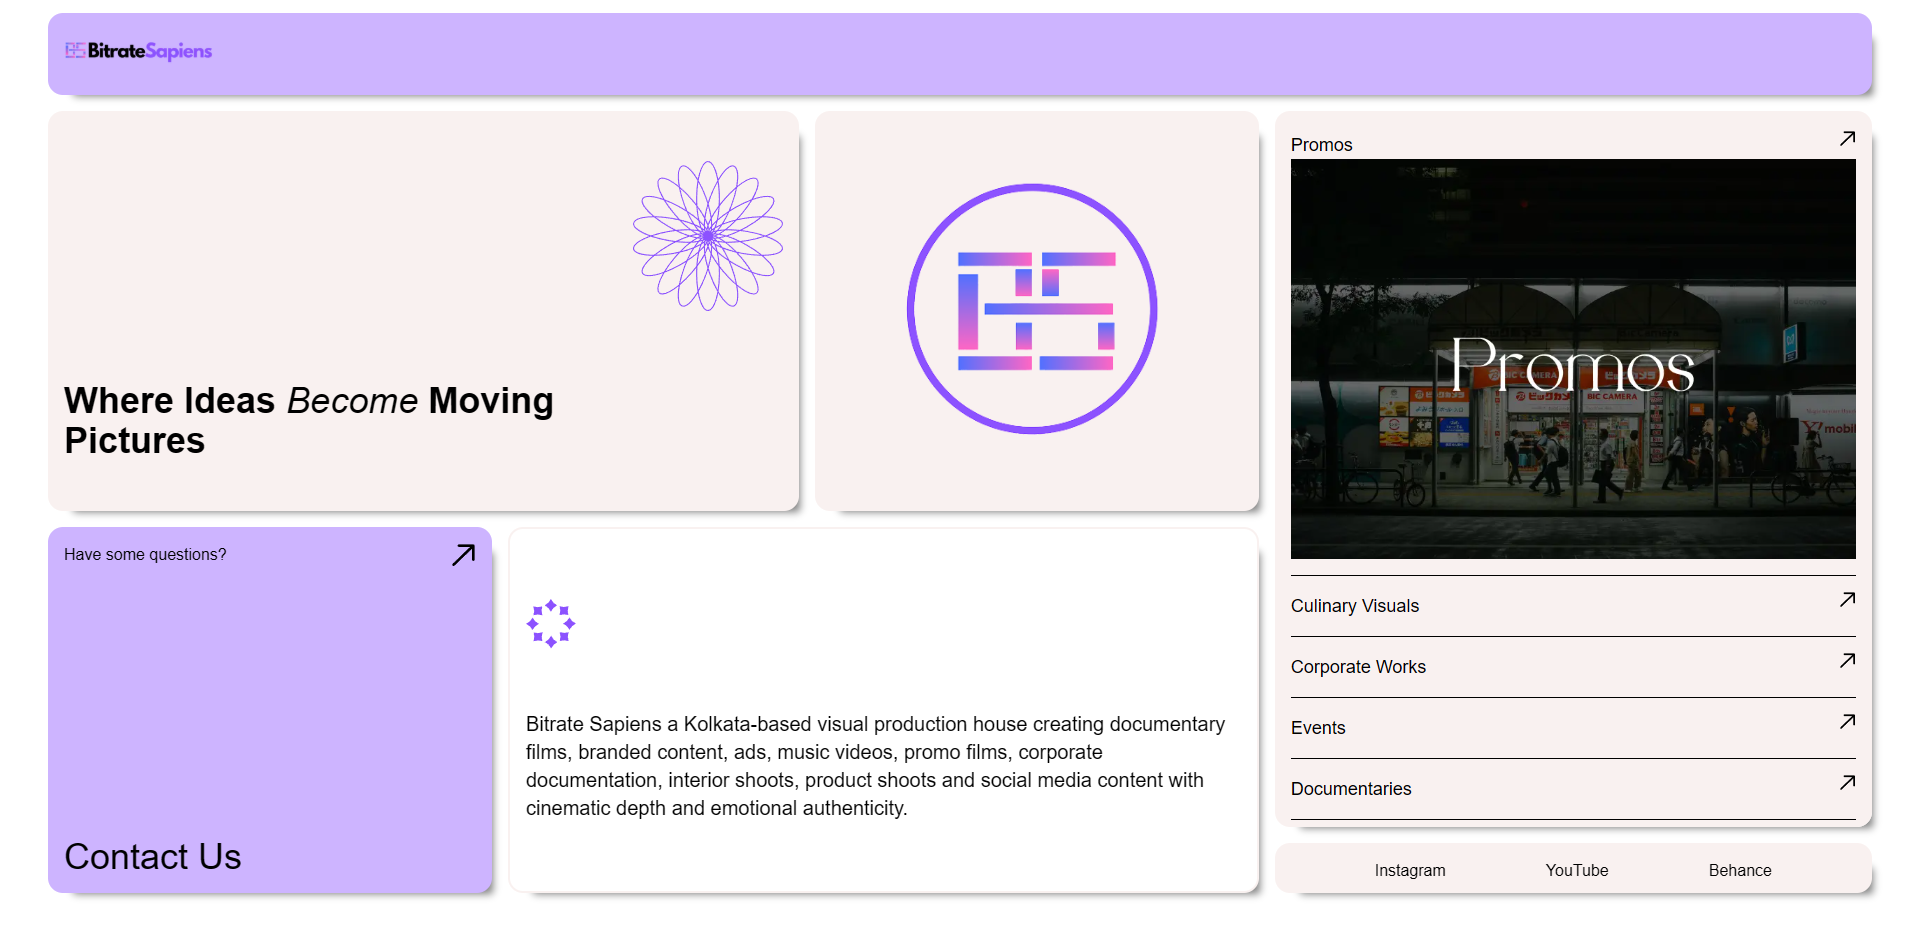
Task: Click the arrow in Have some questions card
Action: 463,555
